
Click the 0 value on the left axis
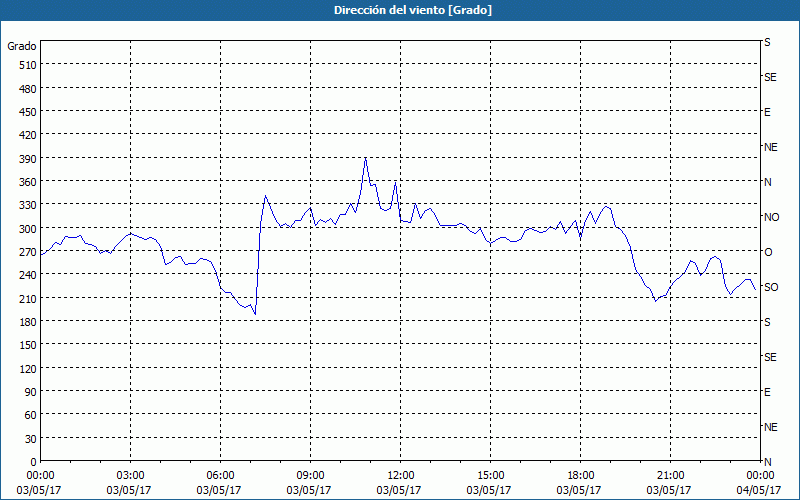coord(34,462)
